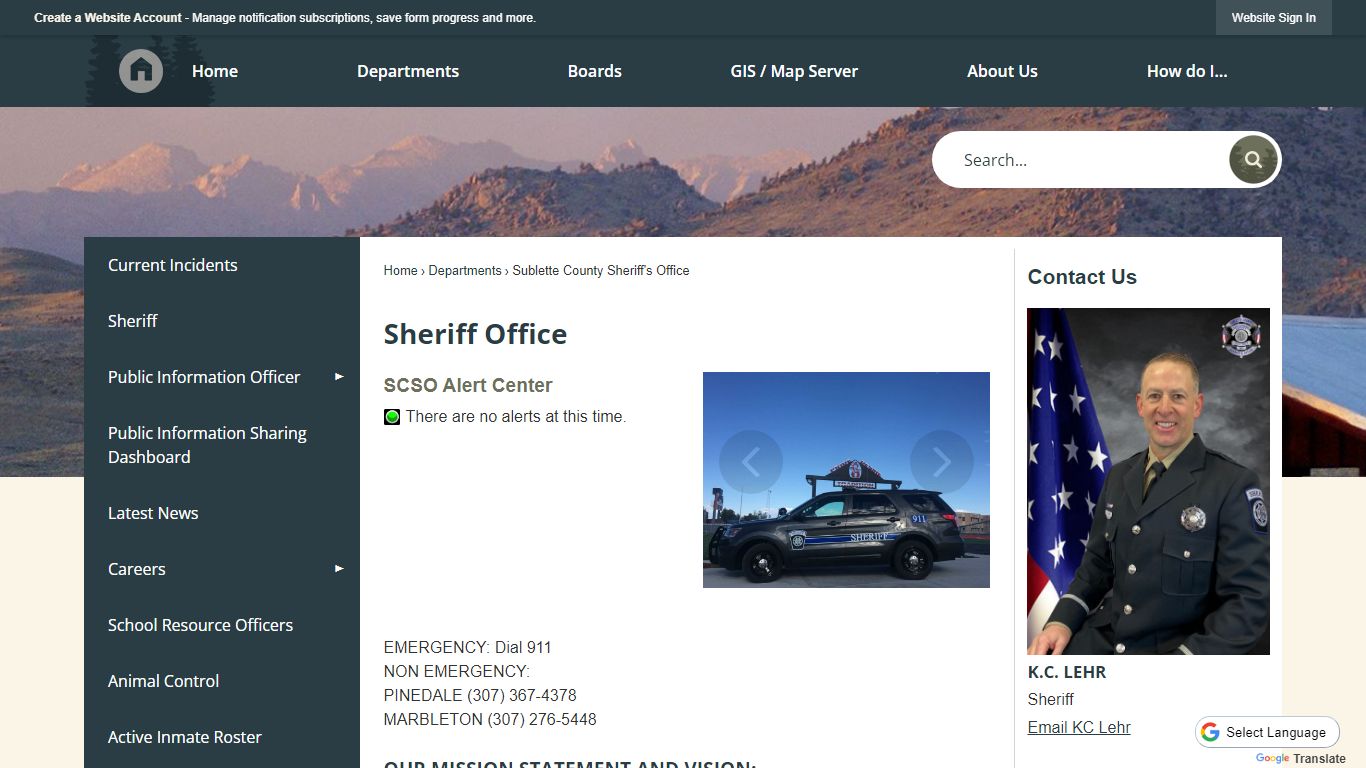
Task: Click the Marbleton phone number (307) 276-5448
Action: click(542, 719)
